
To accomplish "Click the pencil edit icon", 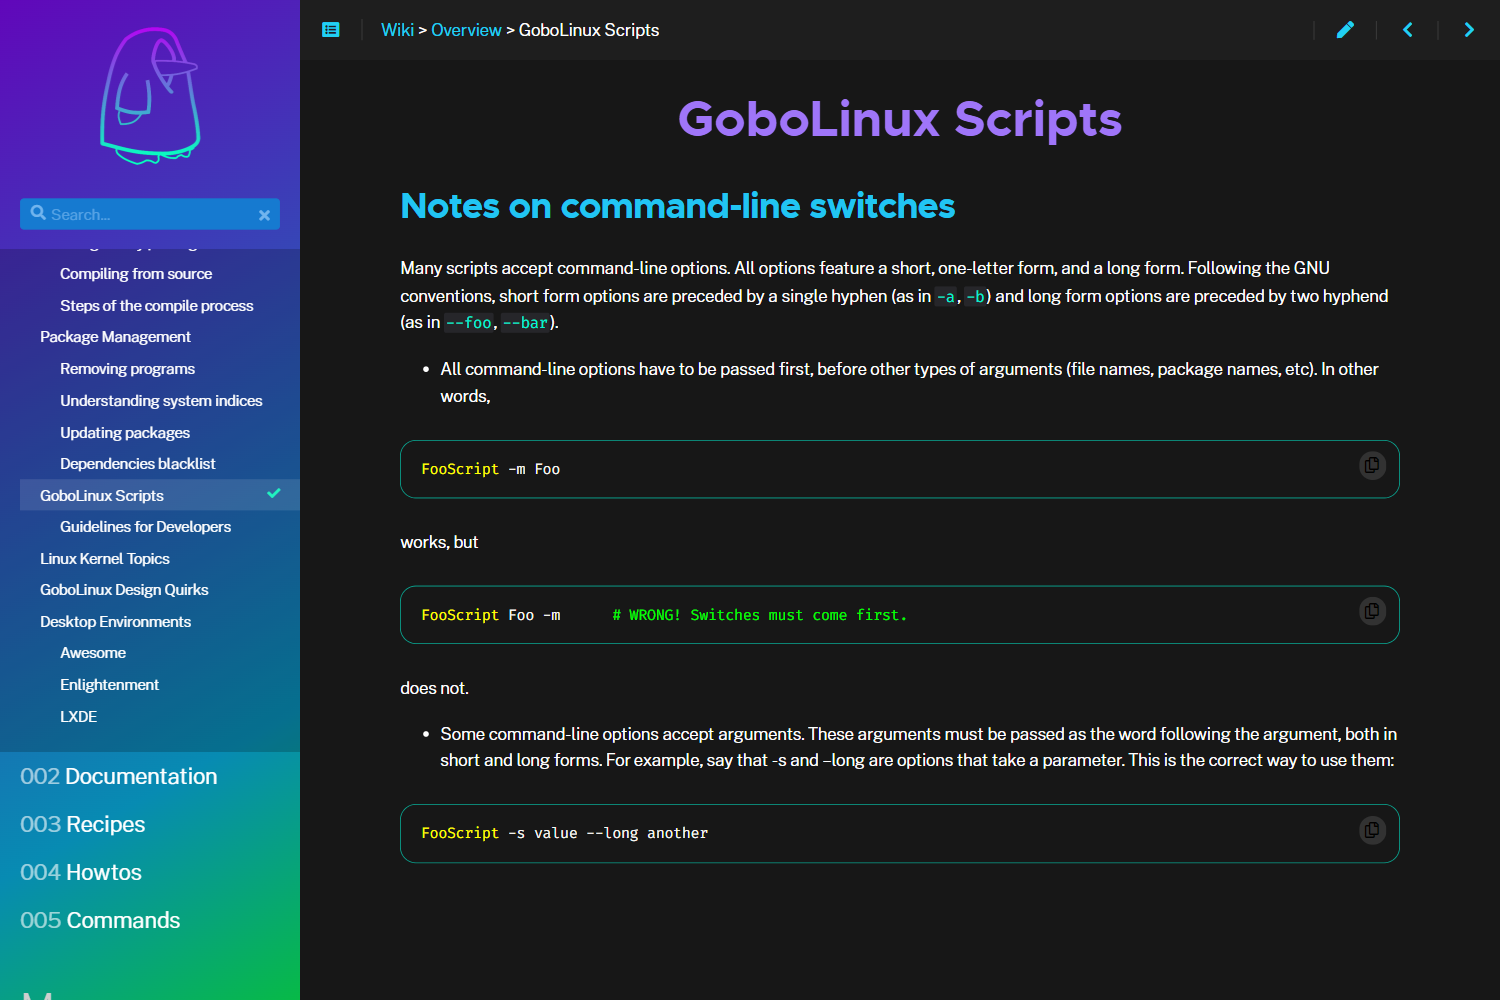I will 1345,29.
